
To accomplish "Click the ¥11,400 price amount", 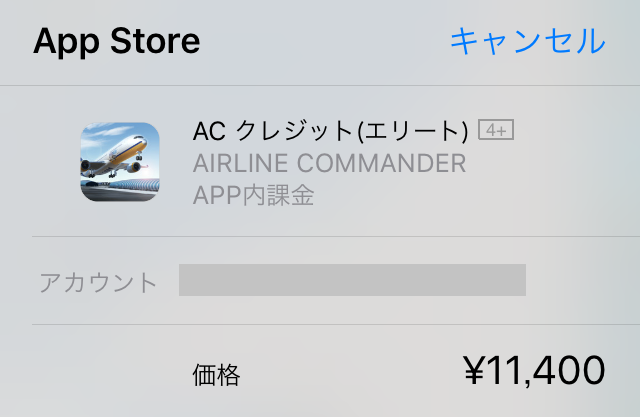I will pyautogui.click(x=534, y=370).
